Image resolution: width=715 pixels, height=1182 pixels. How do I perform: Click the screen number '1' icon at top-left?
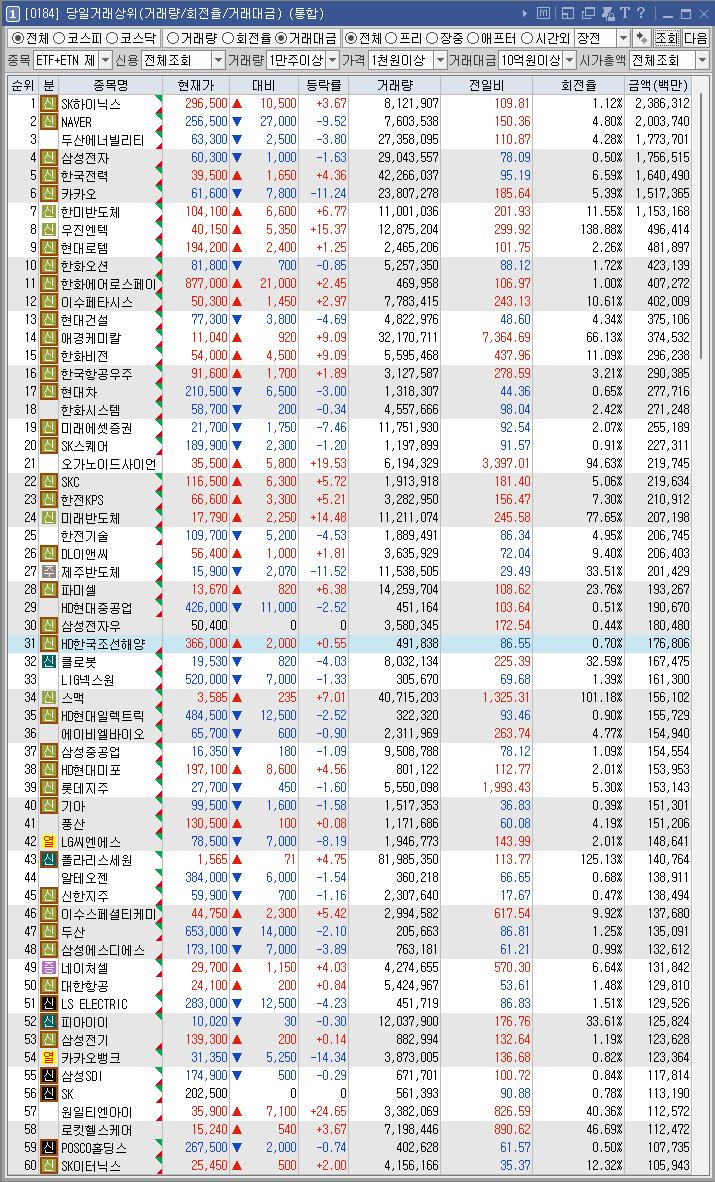click(x=13, y=14)
